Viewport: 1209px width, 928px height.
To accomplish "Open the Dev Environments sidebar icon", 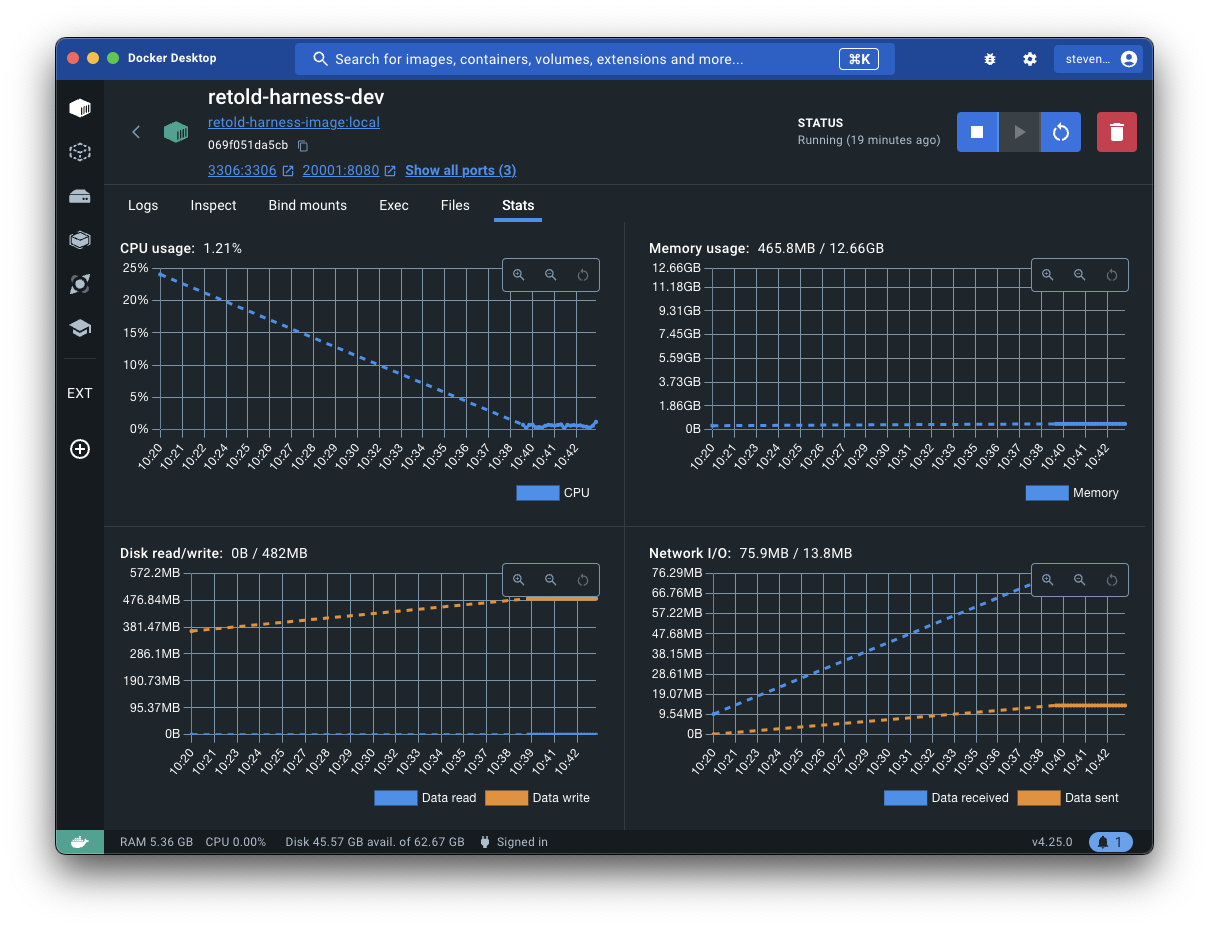I will [x=80, y=240].
